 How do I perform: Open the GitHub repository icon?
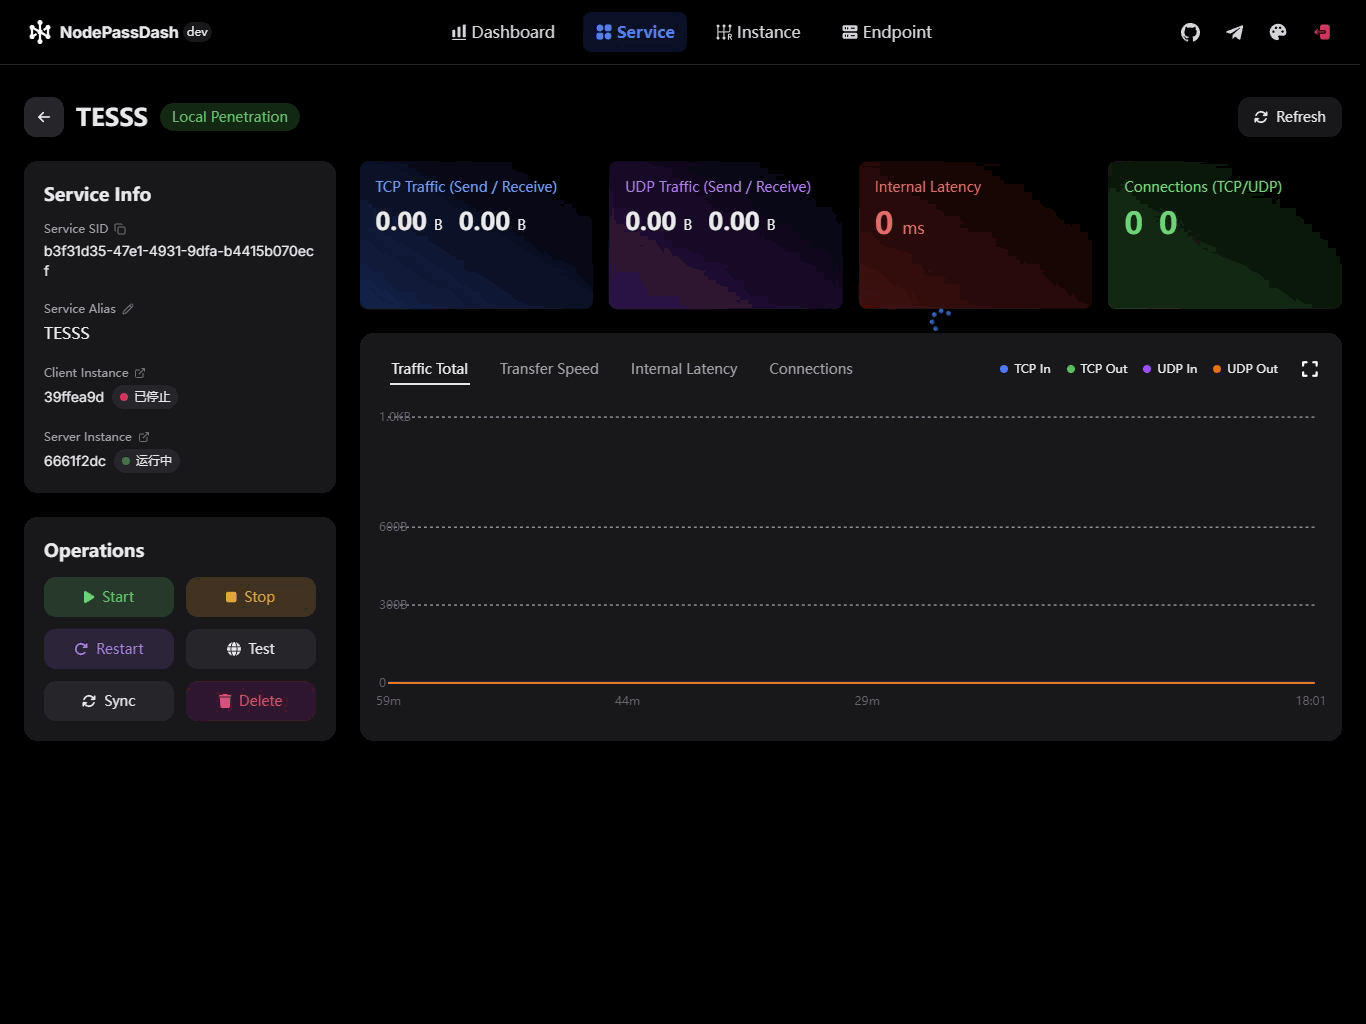click(1190, 32)
